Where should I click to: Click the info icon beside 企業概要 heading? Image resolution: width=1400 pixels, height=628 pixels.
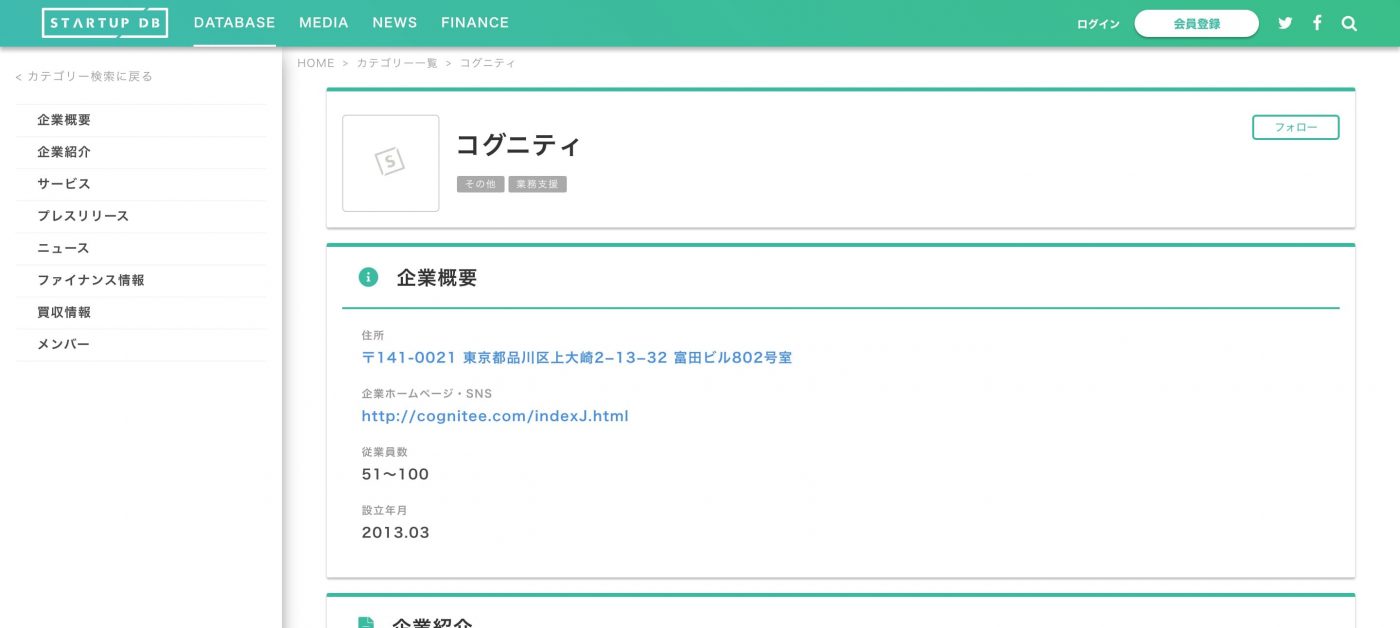point(368,277)
